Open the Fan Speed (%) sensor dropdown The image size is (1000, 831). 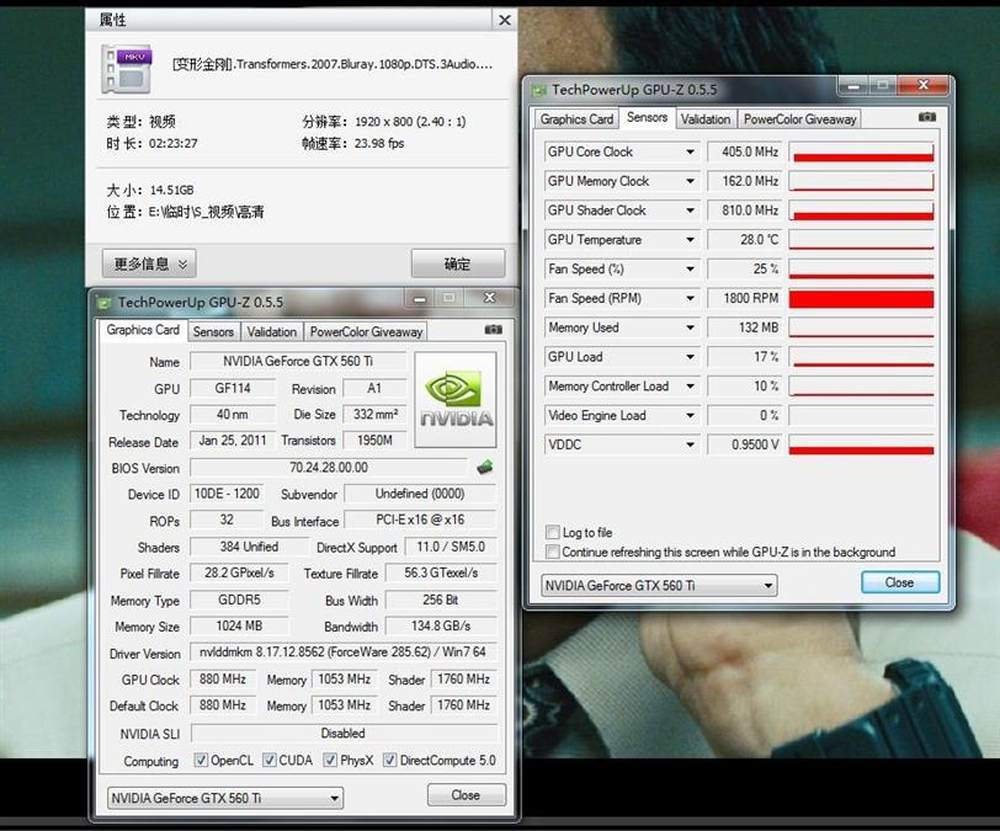690,269
